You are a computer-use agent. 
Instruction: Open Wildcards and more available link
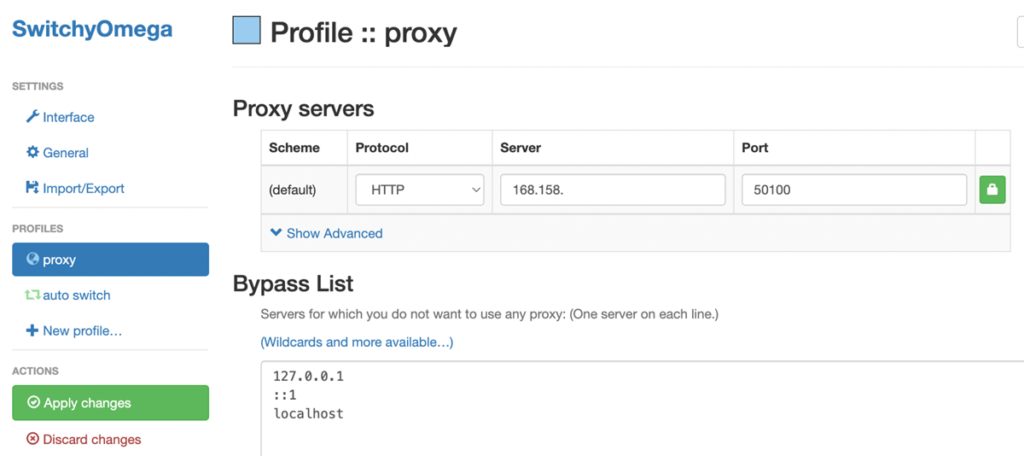357,342
